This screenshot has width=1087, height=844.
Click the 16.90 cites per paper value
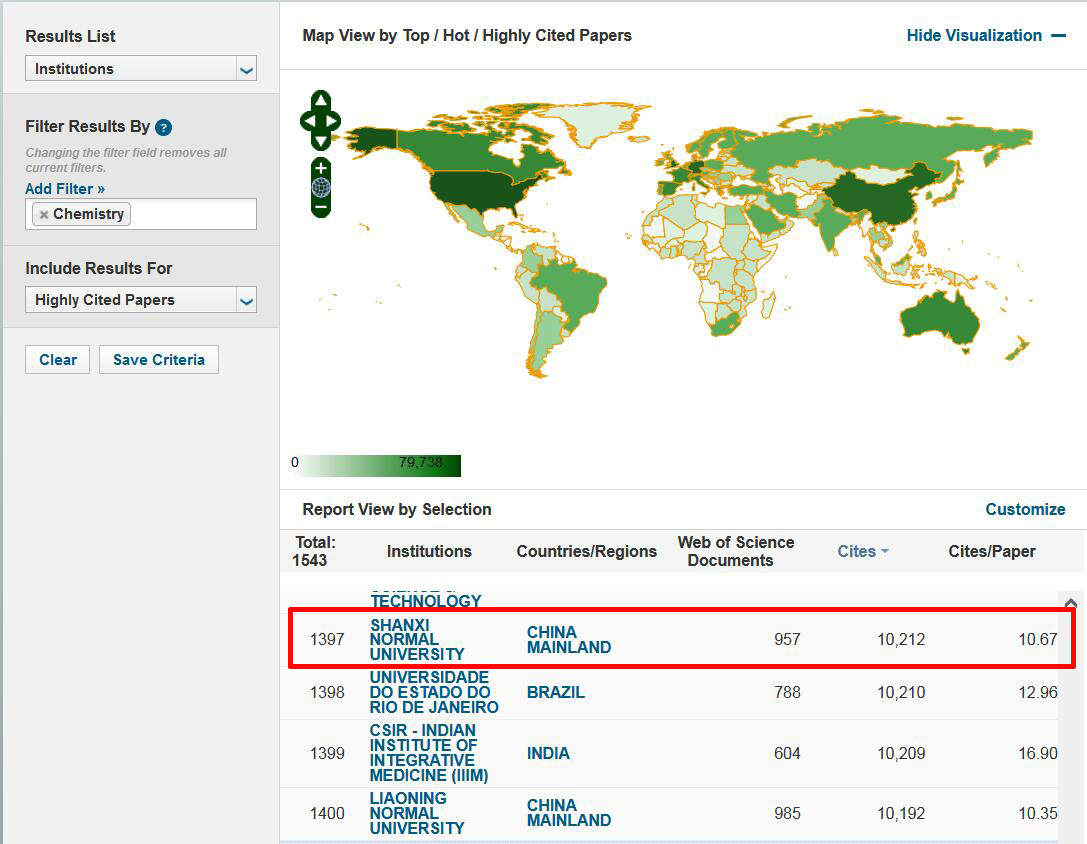(1038, 753)
